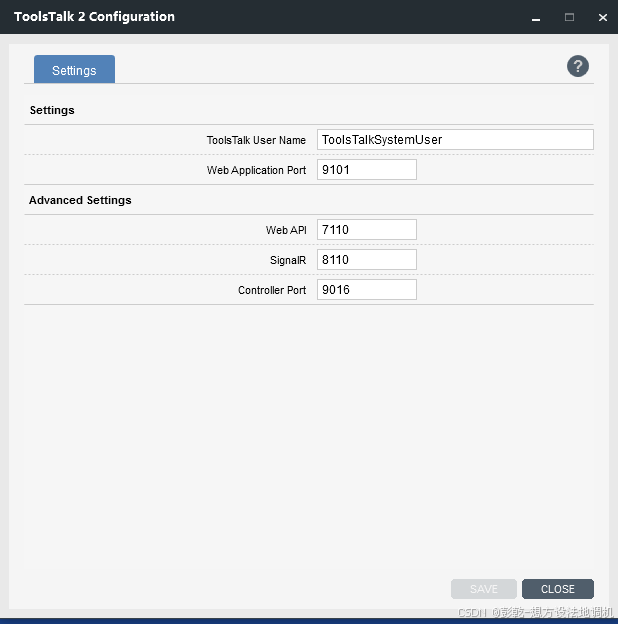Click the Controller Port label
This screenshot has height=624, width=618.
tap(272, 290)
